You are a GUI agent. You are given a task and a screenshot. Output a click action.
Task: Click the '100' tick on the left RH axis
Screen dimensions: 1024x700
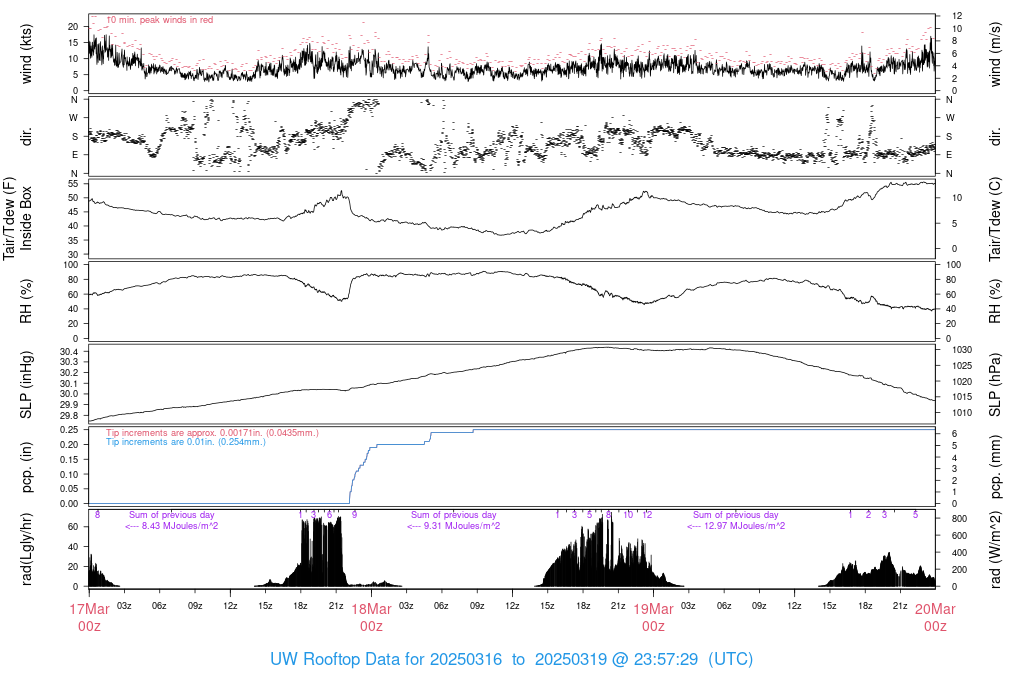(71, 265)
